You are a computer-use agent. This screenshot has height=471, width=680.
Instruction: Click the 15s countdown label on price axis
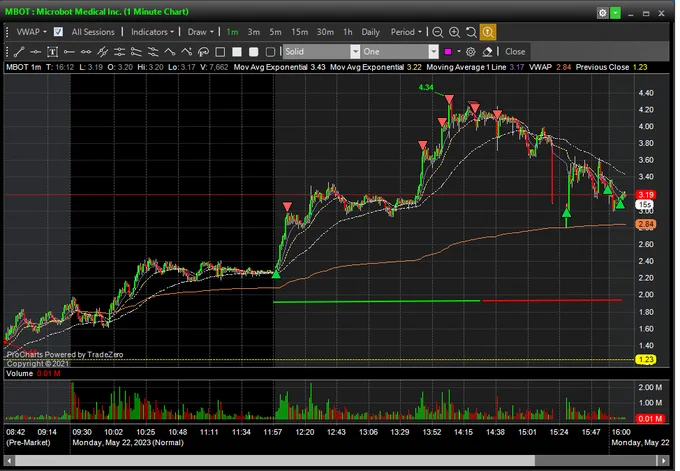(x=645, y=204)
